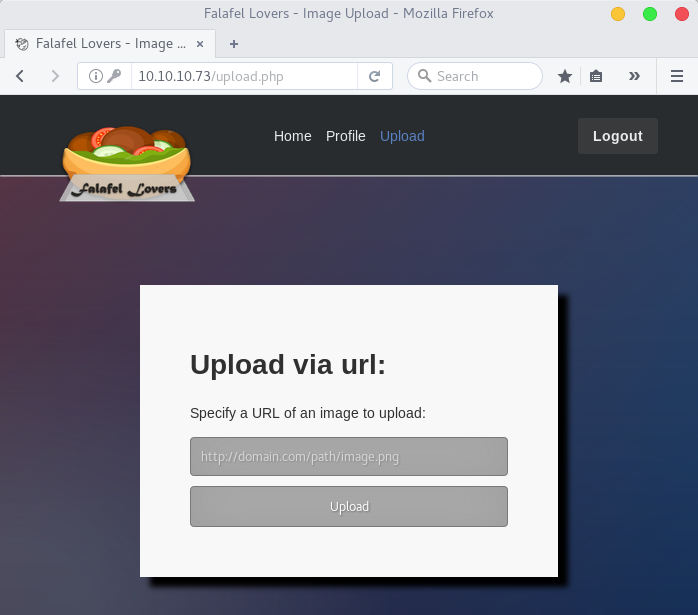The image size is (698, 615).
Task: Focus the Firefox Search box
Action: [x=475, y=76]
